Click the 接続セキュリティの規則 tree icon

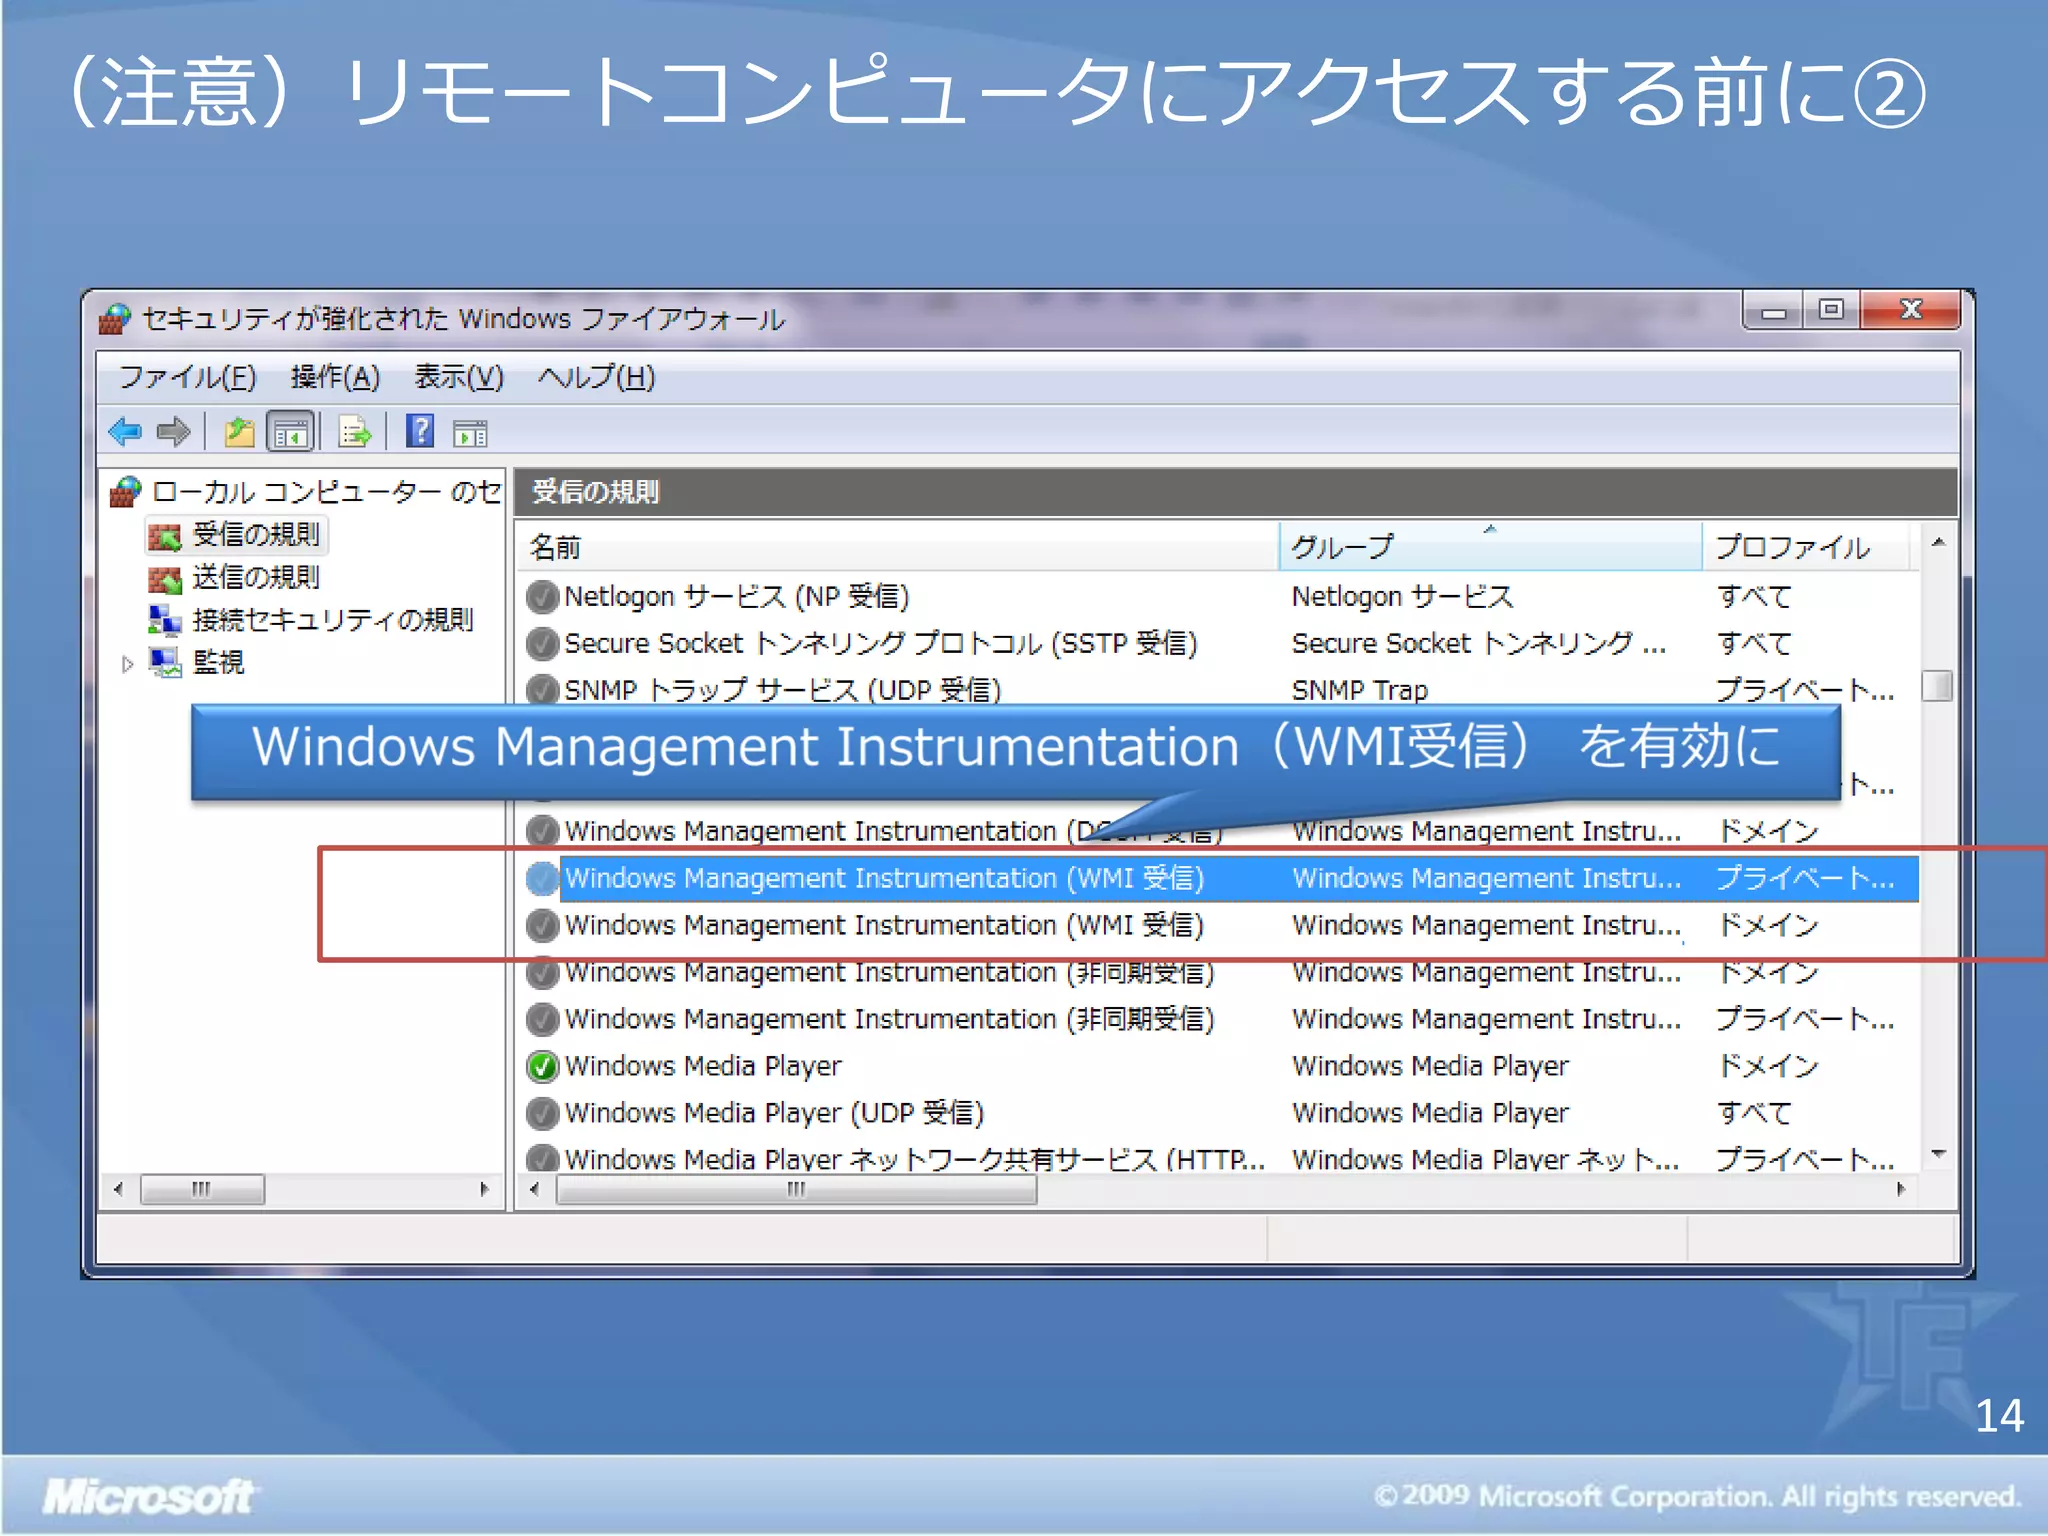coord(165,620)
